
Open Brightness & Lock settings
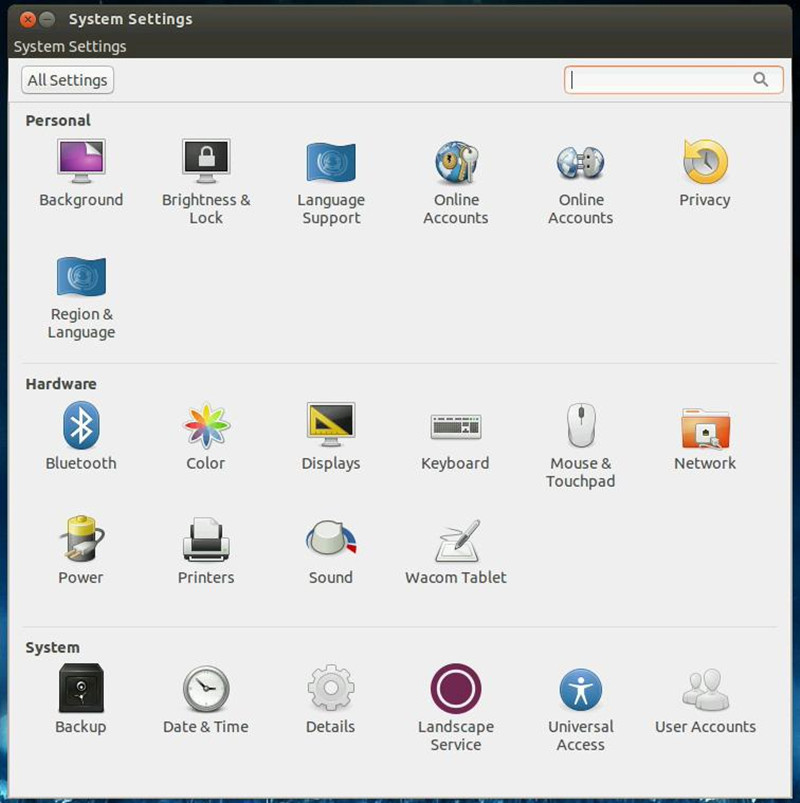tap(206, 182)
